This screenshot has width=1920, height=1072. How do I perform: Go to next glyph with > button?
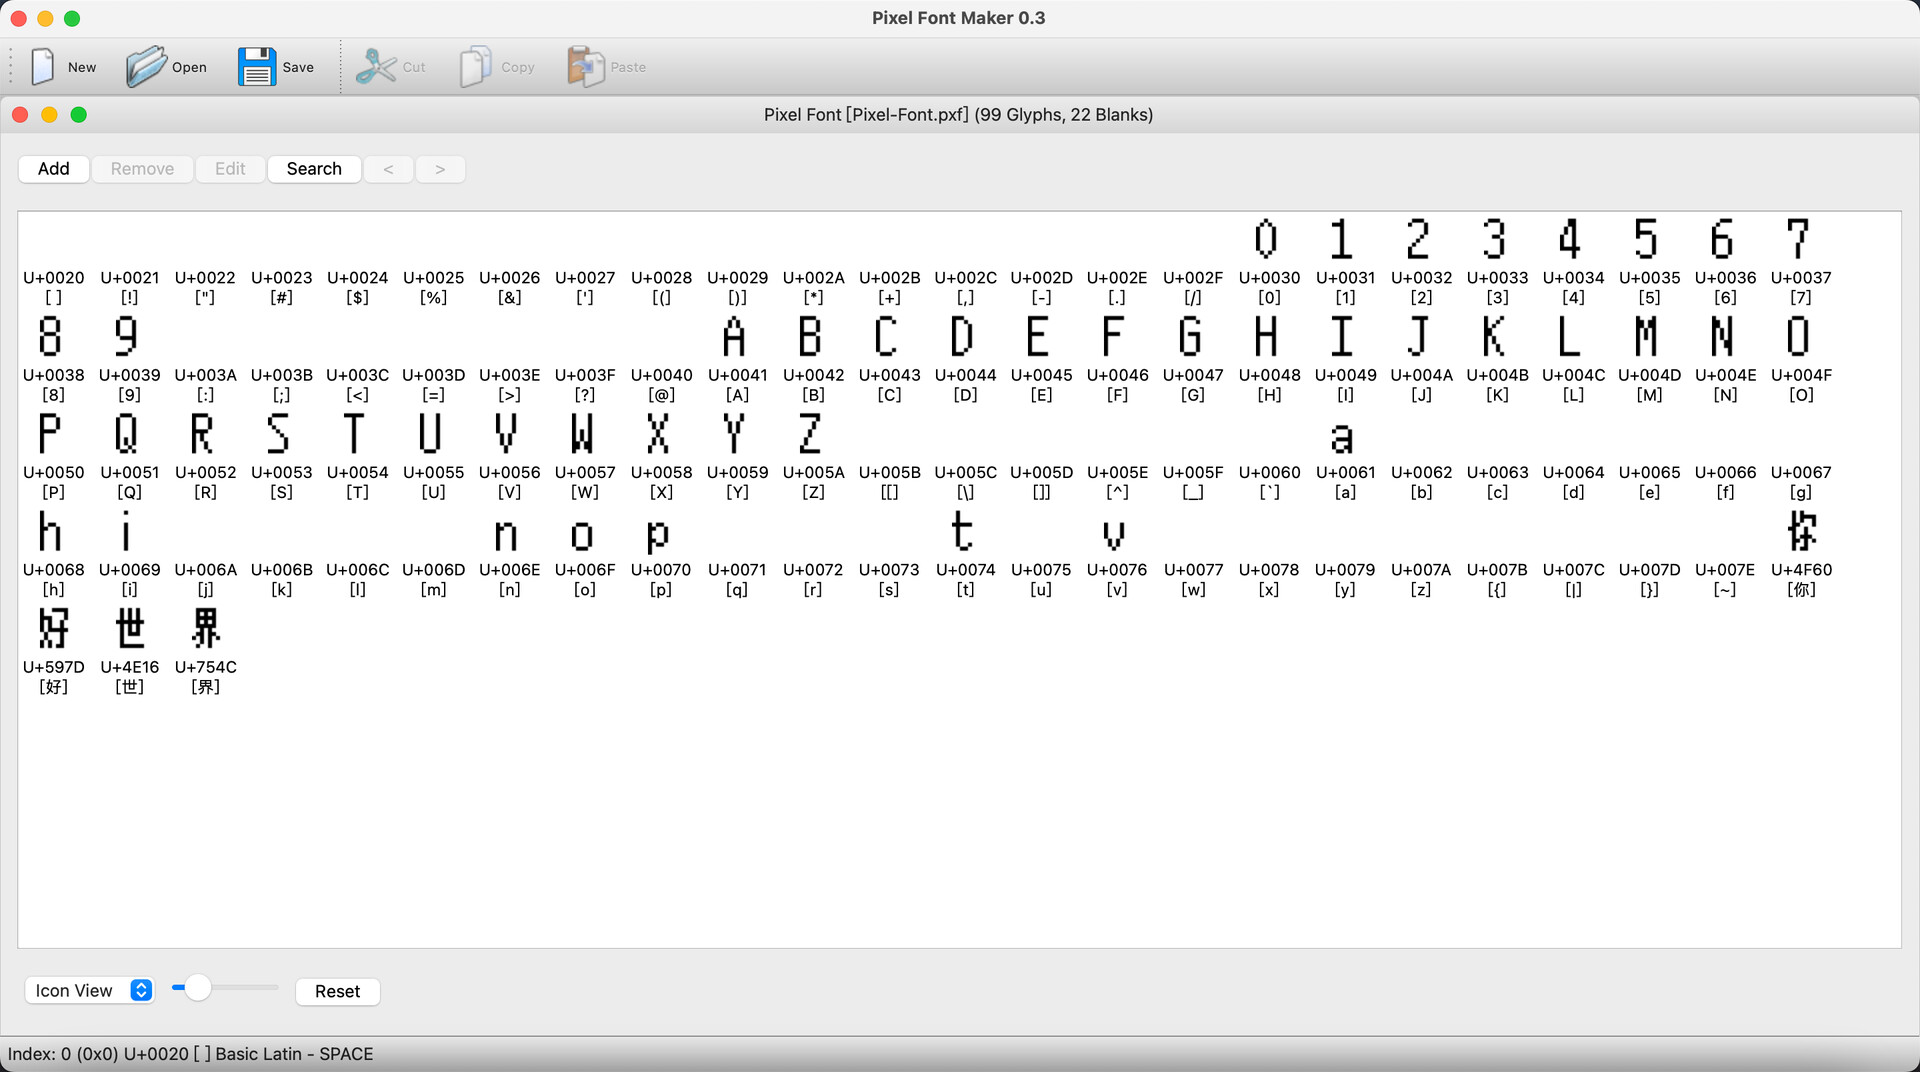440,169
